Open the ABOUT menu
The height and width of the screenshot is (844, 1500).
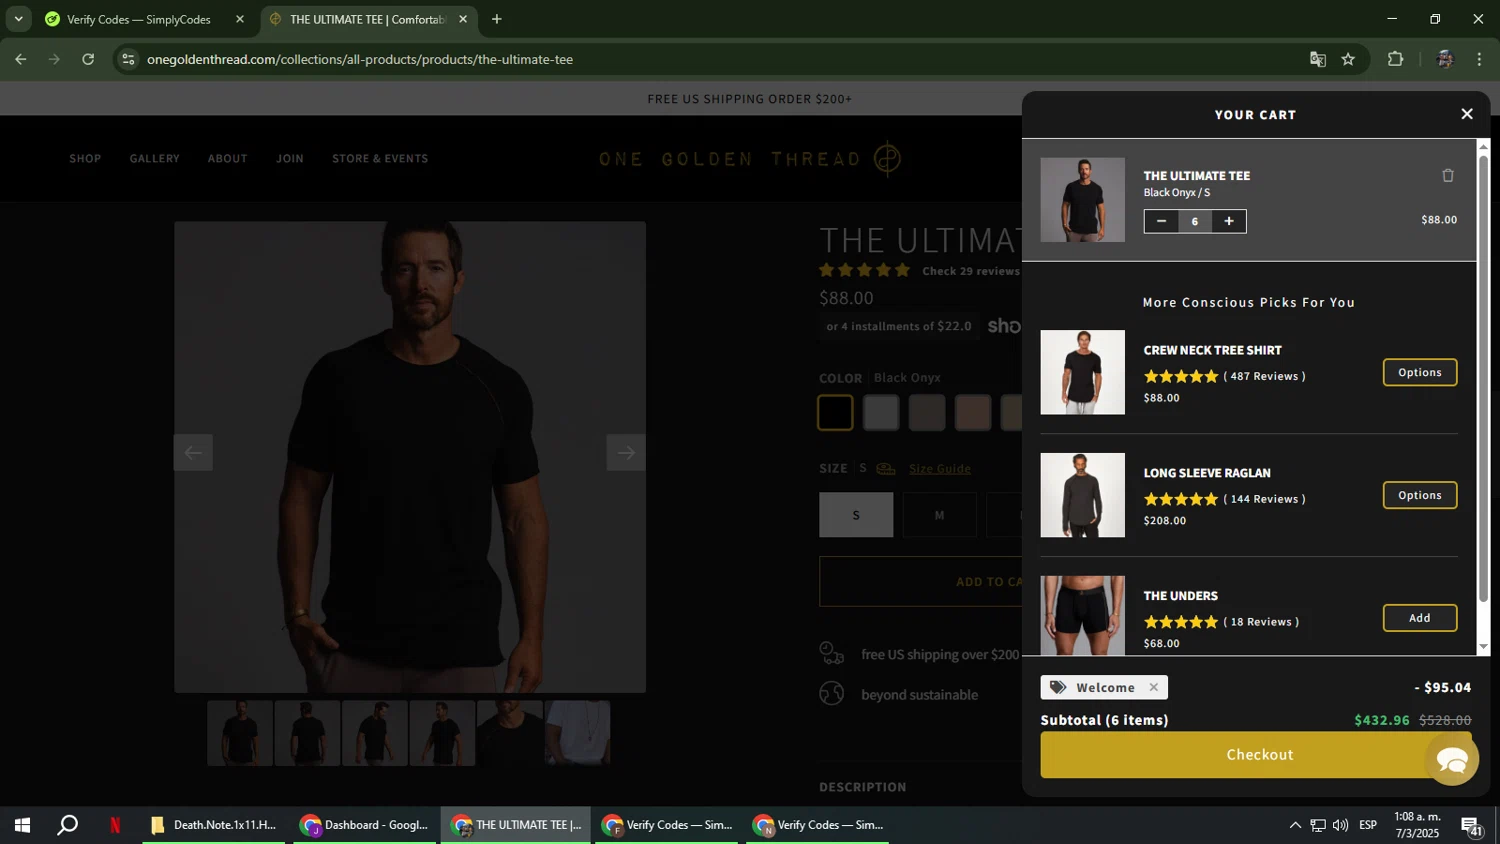click(227, 159)
